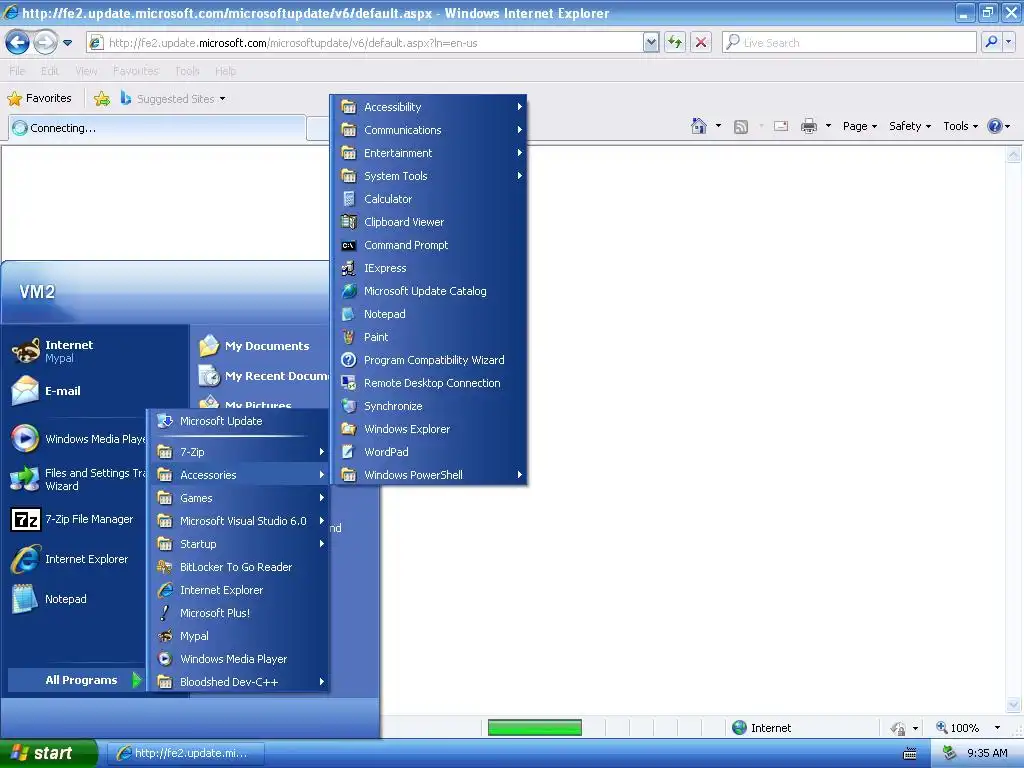Expand Bloodshed Dev-C++ folder
Image resolution: width=1024 pixels, height=768 pixels.
tap(238, 682)
